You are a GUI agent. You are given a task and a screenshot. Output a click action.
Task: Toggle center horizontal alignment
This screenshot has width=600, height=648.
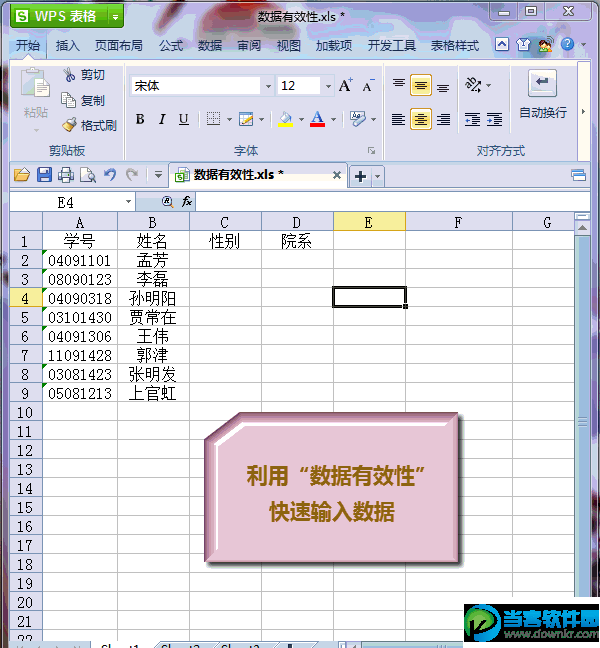(421, 119)
